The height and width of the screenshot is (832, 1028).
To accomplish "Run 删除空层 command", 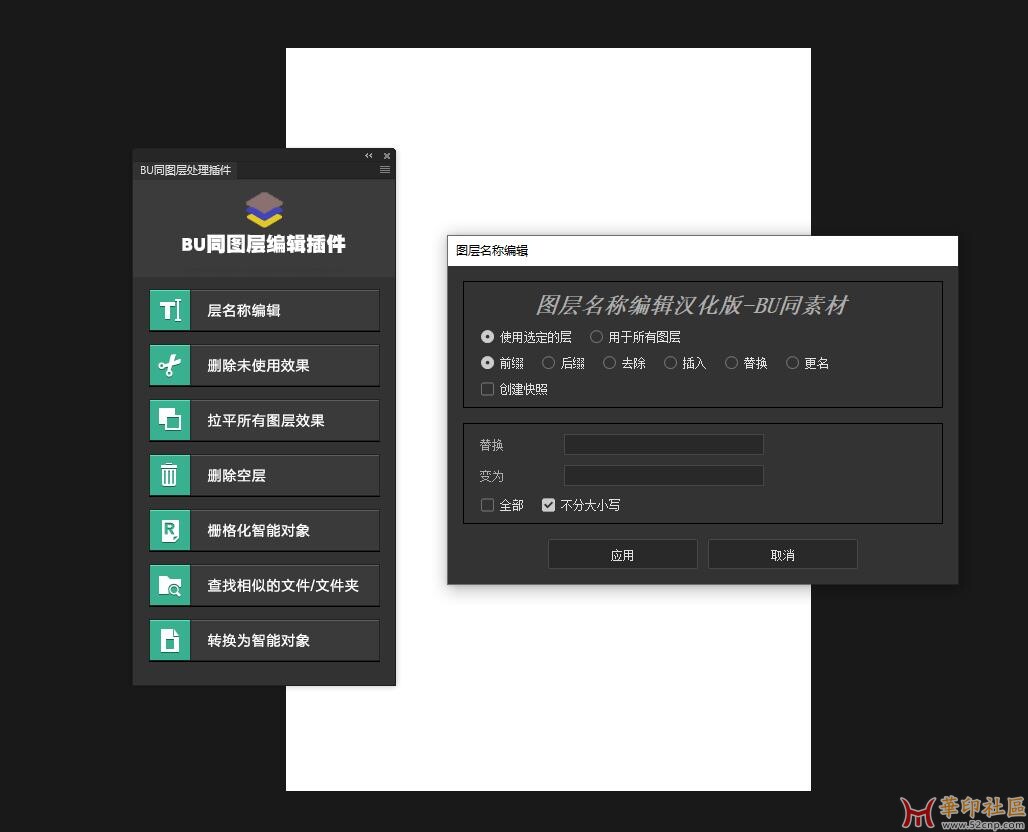I will [264, 475].
